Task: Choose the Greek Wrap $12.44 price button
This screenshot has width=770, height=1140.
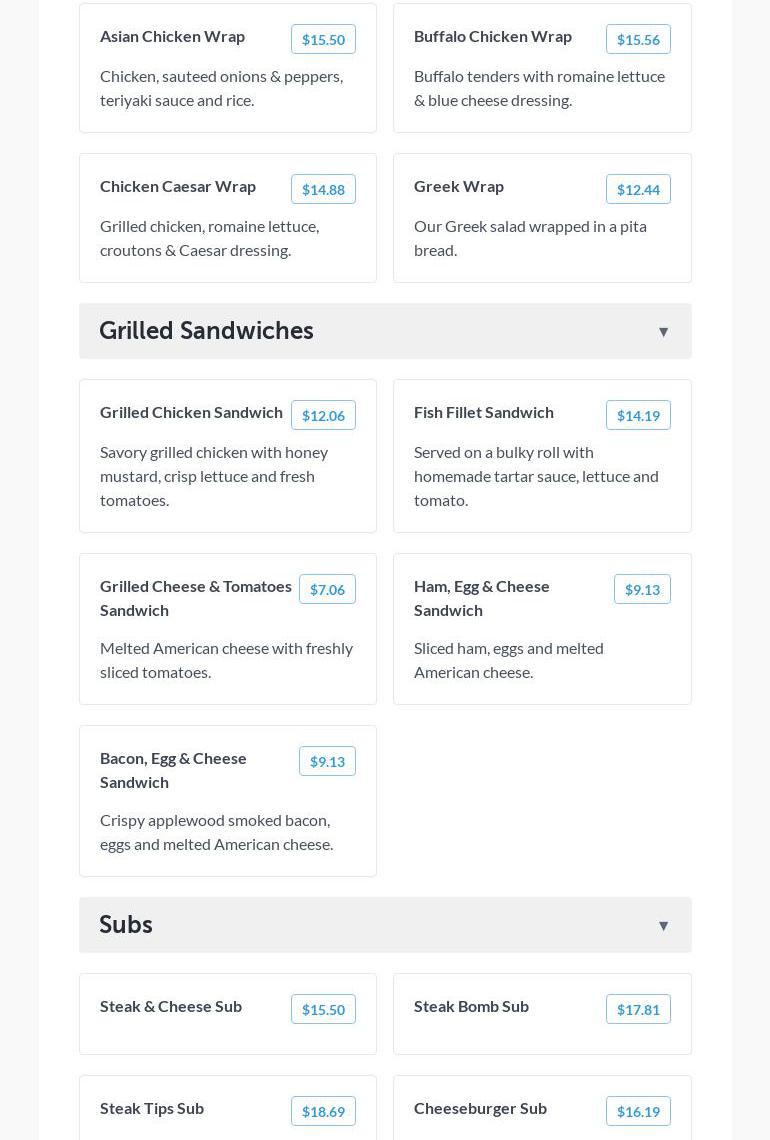Action: pos(638,190)
